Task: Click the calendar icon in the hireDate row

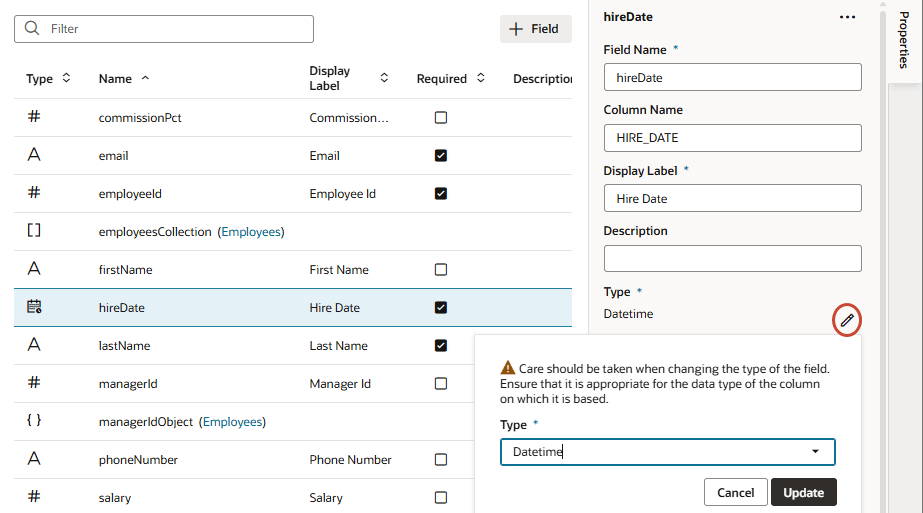Action: point(34,307)
